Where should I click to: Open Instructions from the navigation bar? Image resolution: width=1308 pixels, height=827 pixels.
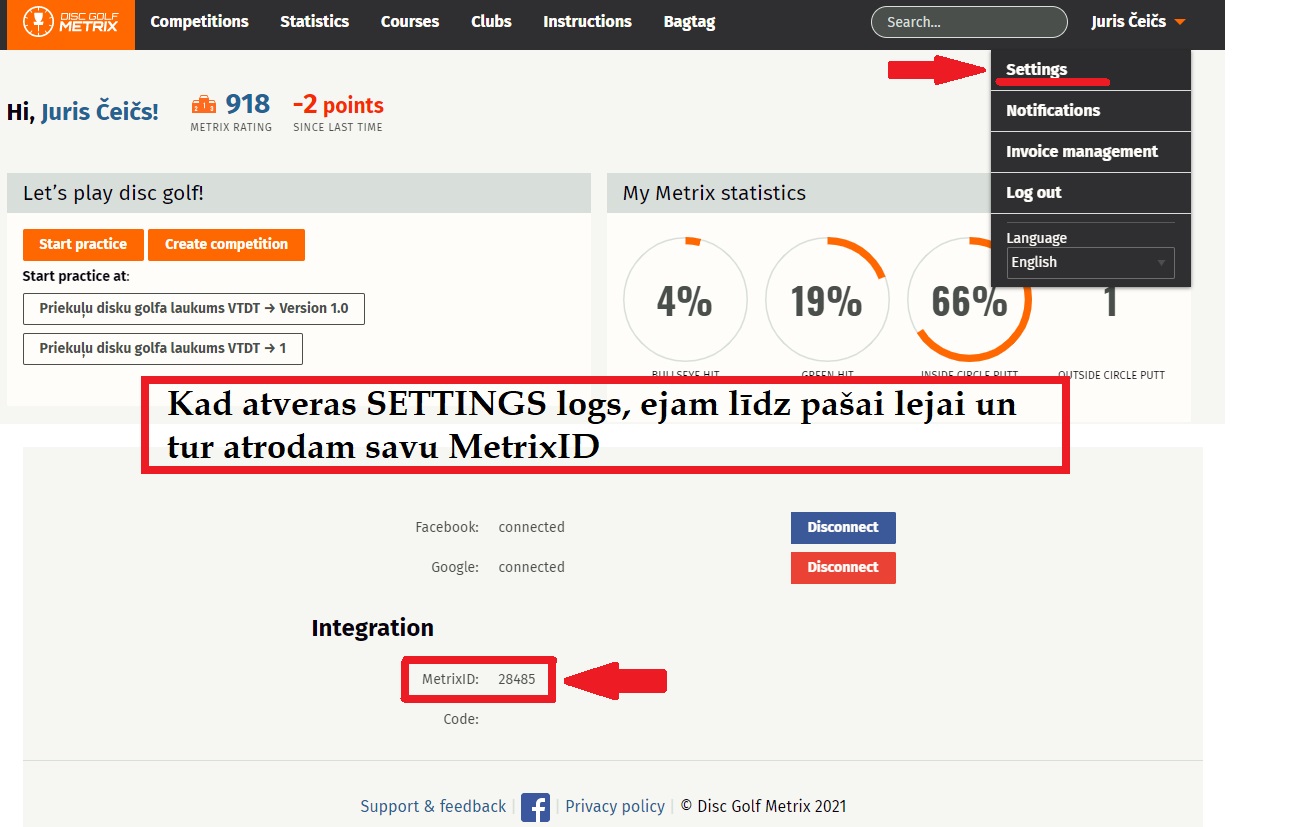[x=587, y=22]
